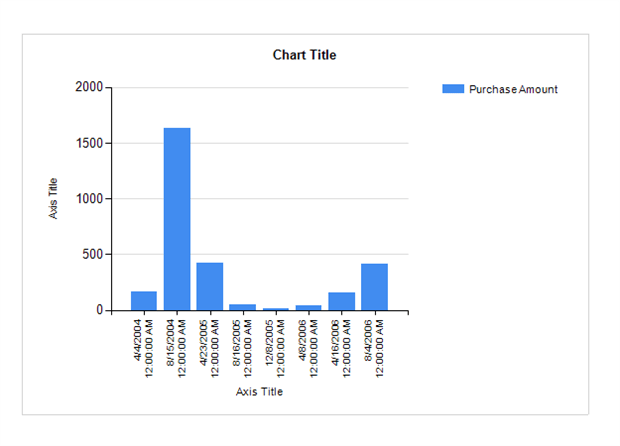Click the 8/15/2004 12:00:00 AM category label

point(176,348)
